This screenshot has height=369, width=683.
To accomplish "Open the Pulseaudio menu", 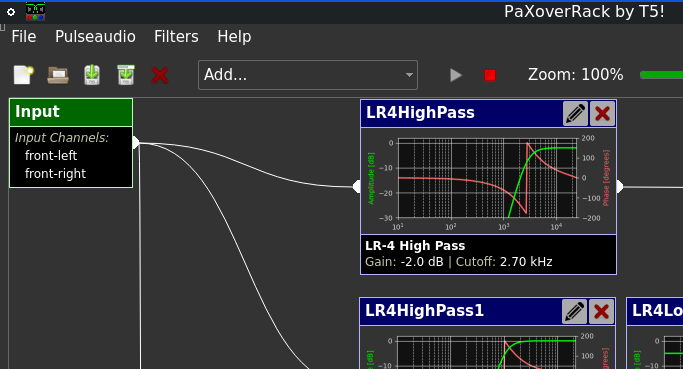I will coord(95,37).
